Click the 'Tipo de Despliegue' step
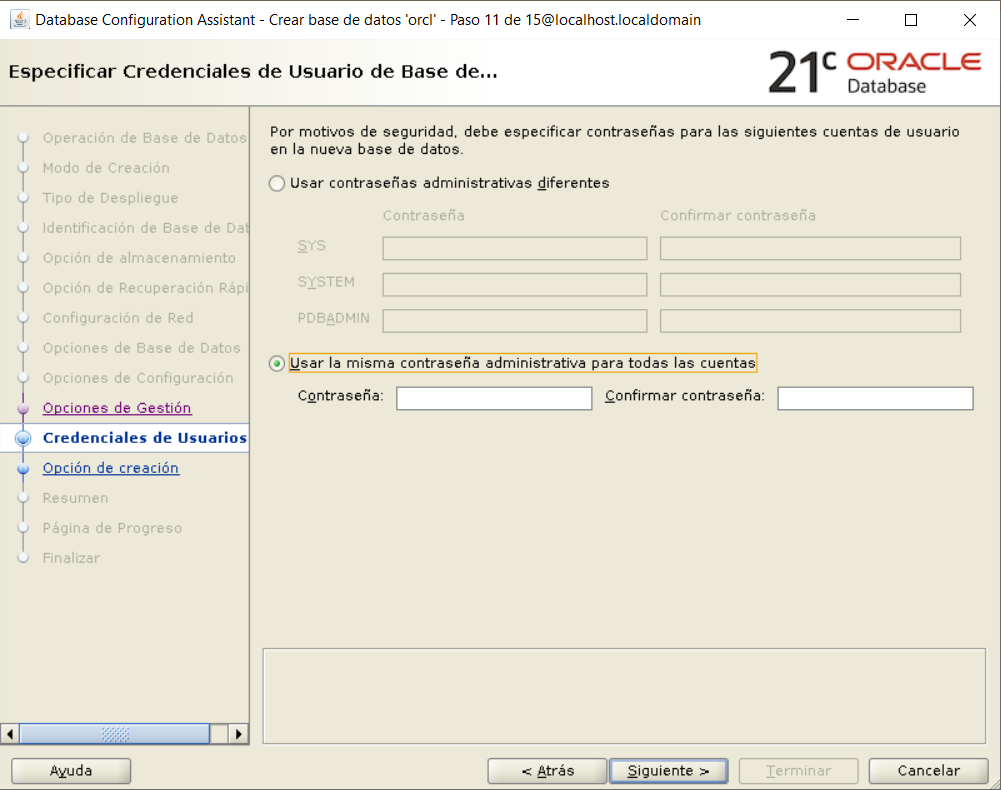Viewport: 1001px width, 790px height. click(x=110, y=198)
